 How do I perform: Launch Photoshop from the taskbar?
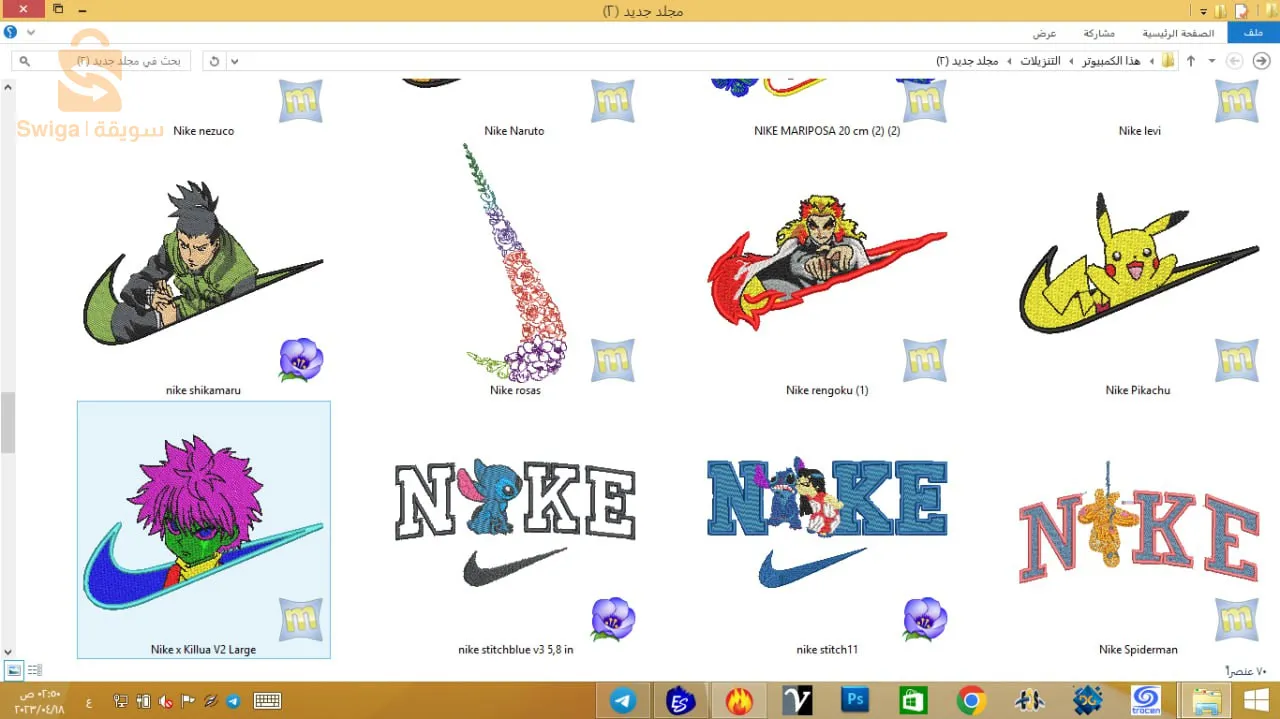855,701
